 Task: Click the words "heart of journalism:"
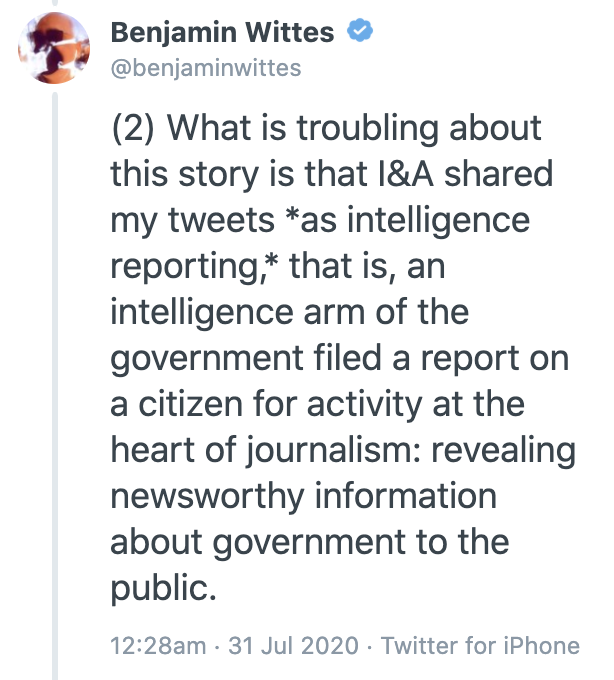pyautogui.click(x=265, y=451)
